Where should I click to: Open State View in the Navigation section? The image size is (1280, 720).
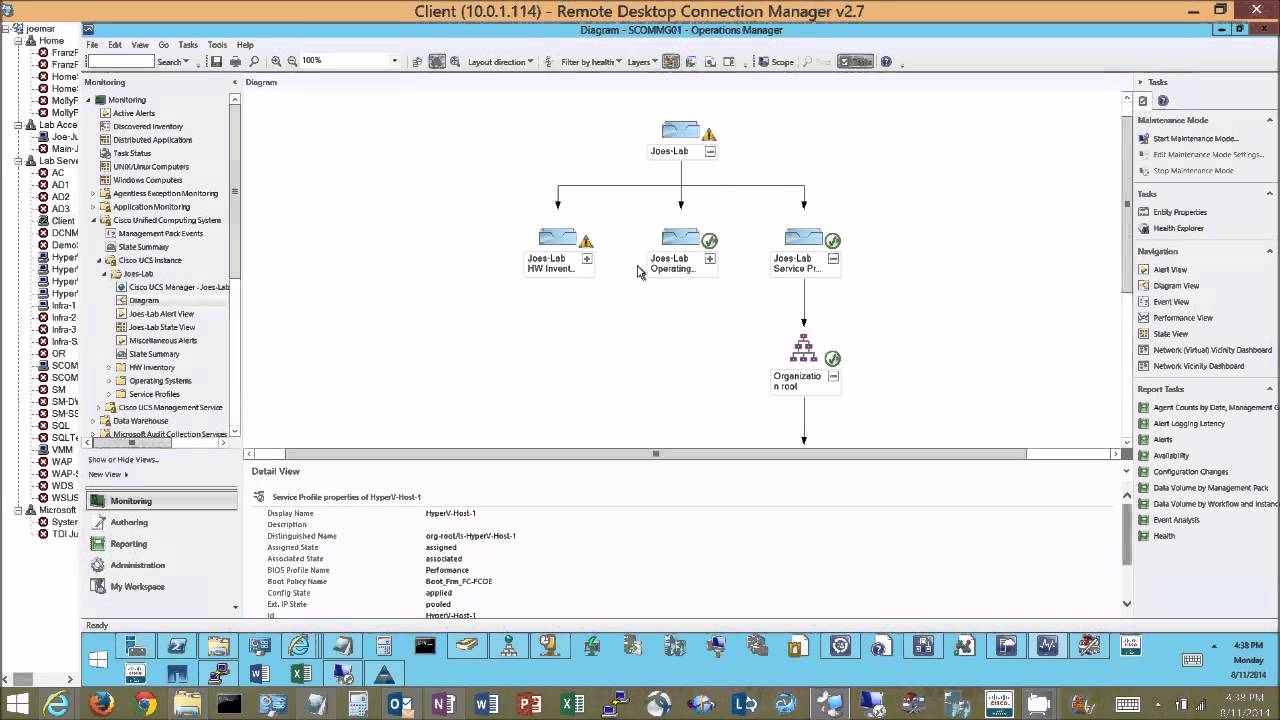coord(1170,334)
